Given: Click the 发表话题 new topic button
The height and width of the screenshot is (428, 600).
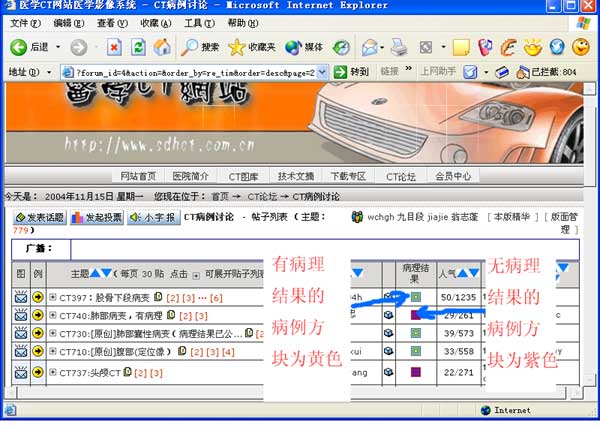Looking at the screenshot, I should point(40,217).
